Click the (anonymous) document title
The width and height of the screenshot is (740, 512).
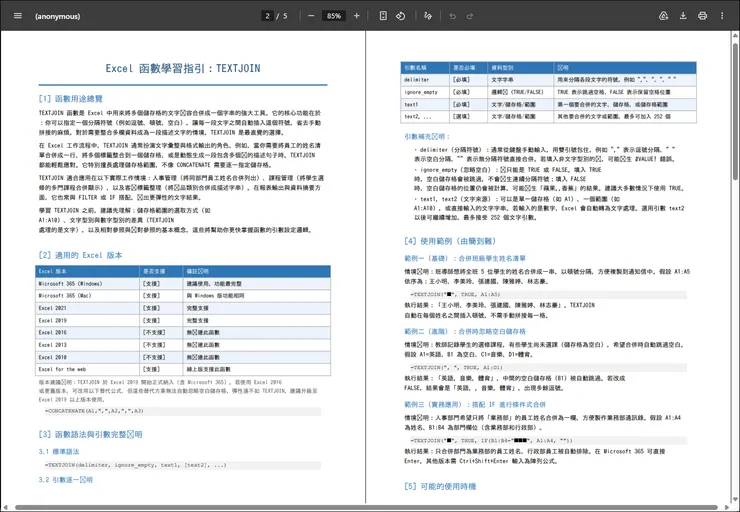click(x=57, y=16)
